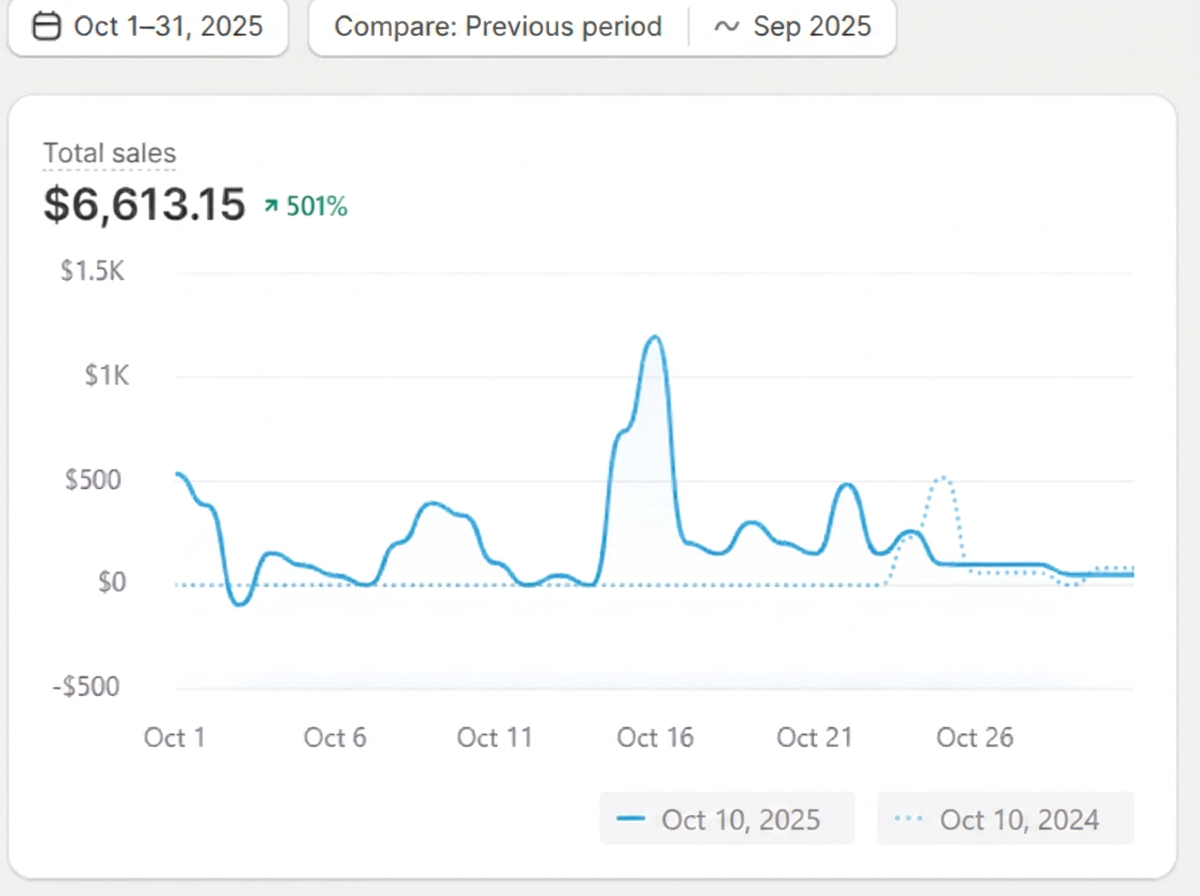This screenshot has height=896, width=1200.
Task: Click the -$500 y-axis label
Action: [x=87, y=686]
